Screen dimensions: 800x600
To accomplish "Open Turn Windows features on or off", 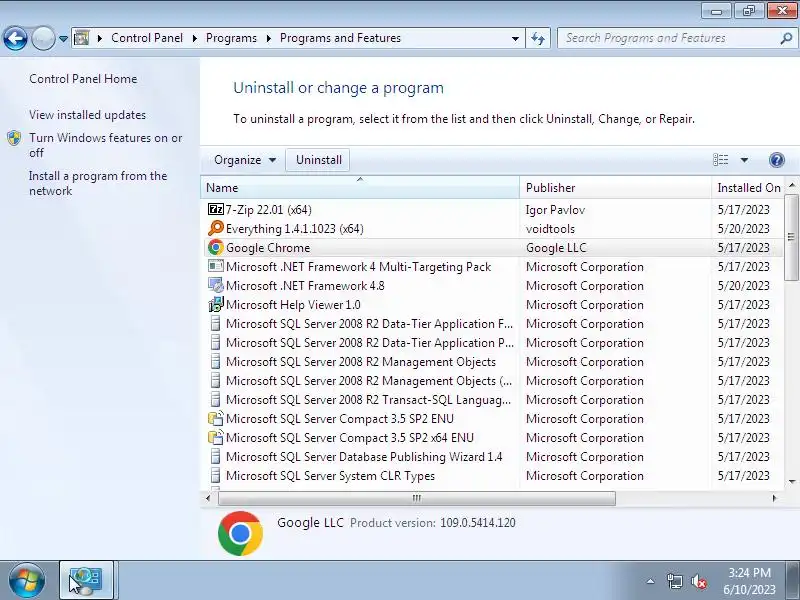I will (x=106, y=145).
